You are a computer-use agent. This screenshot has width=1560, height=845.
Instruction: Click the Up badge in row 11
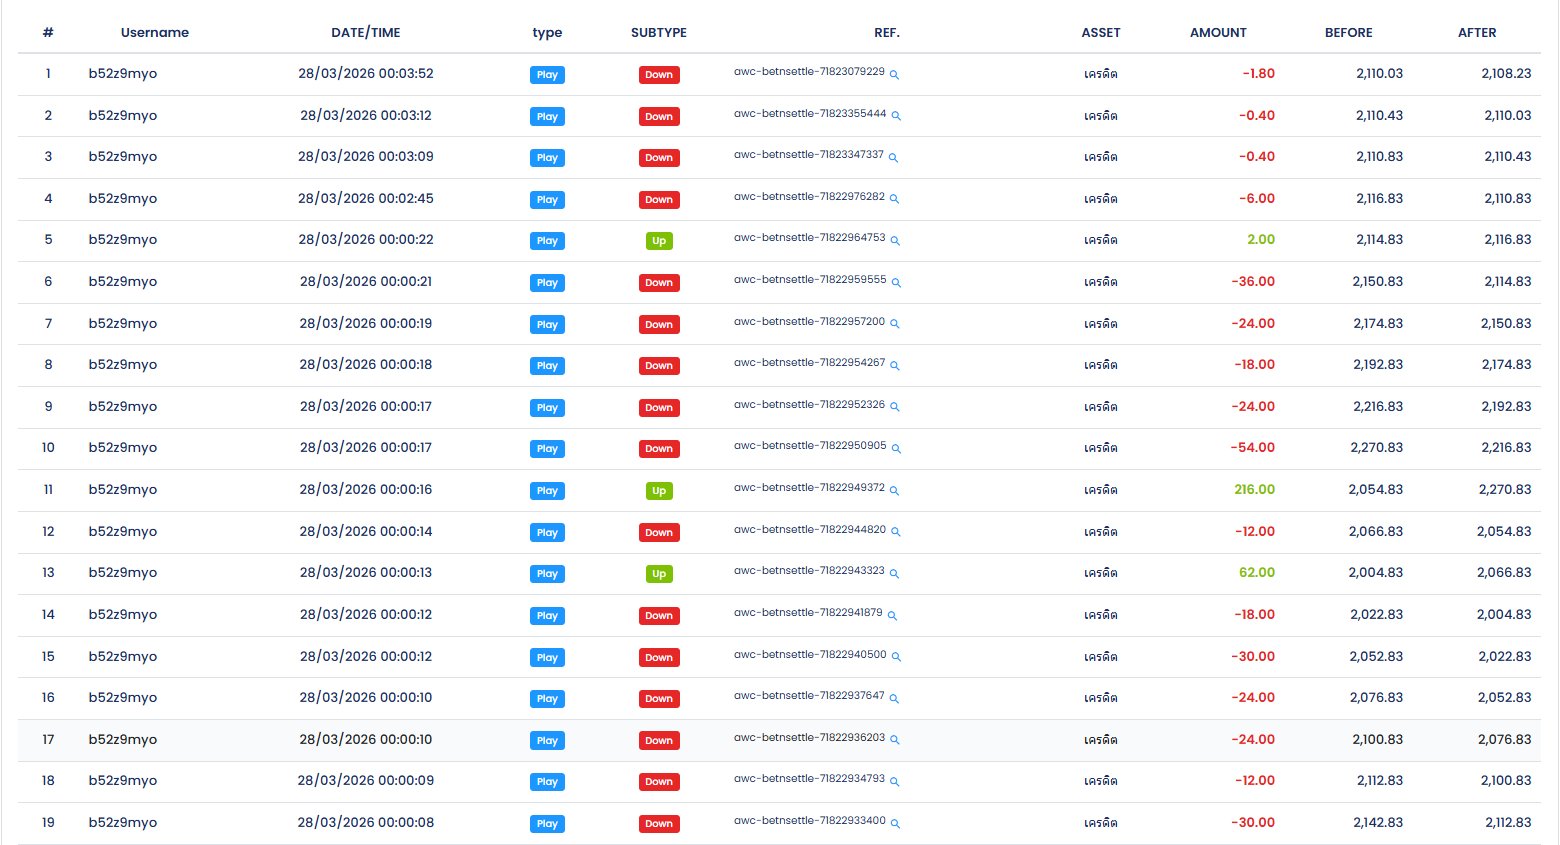point(658,491)
